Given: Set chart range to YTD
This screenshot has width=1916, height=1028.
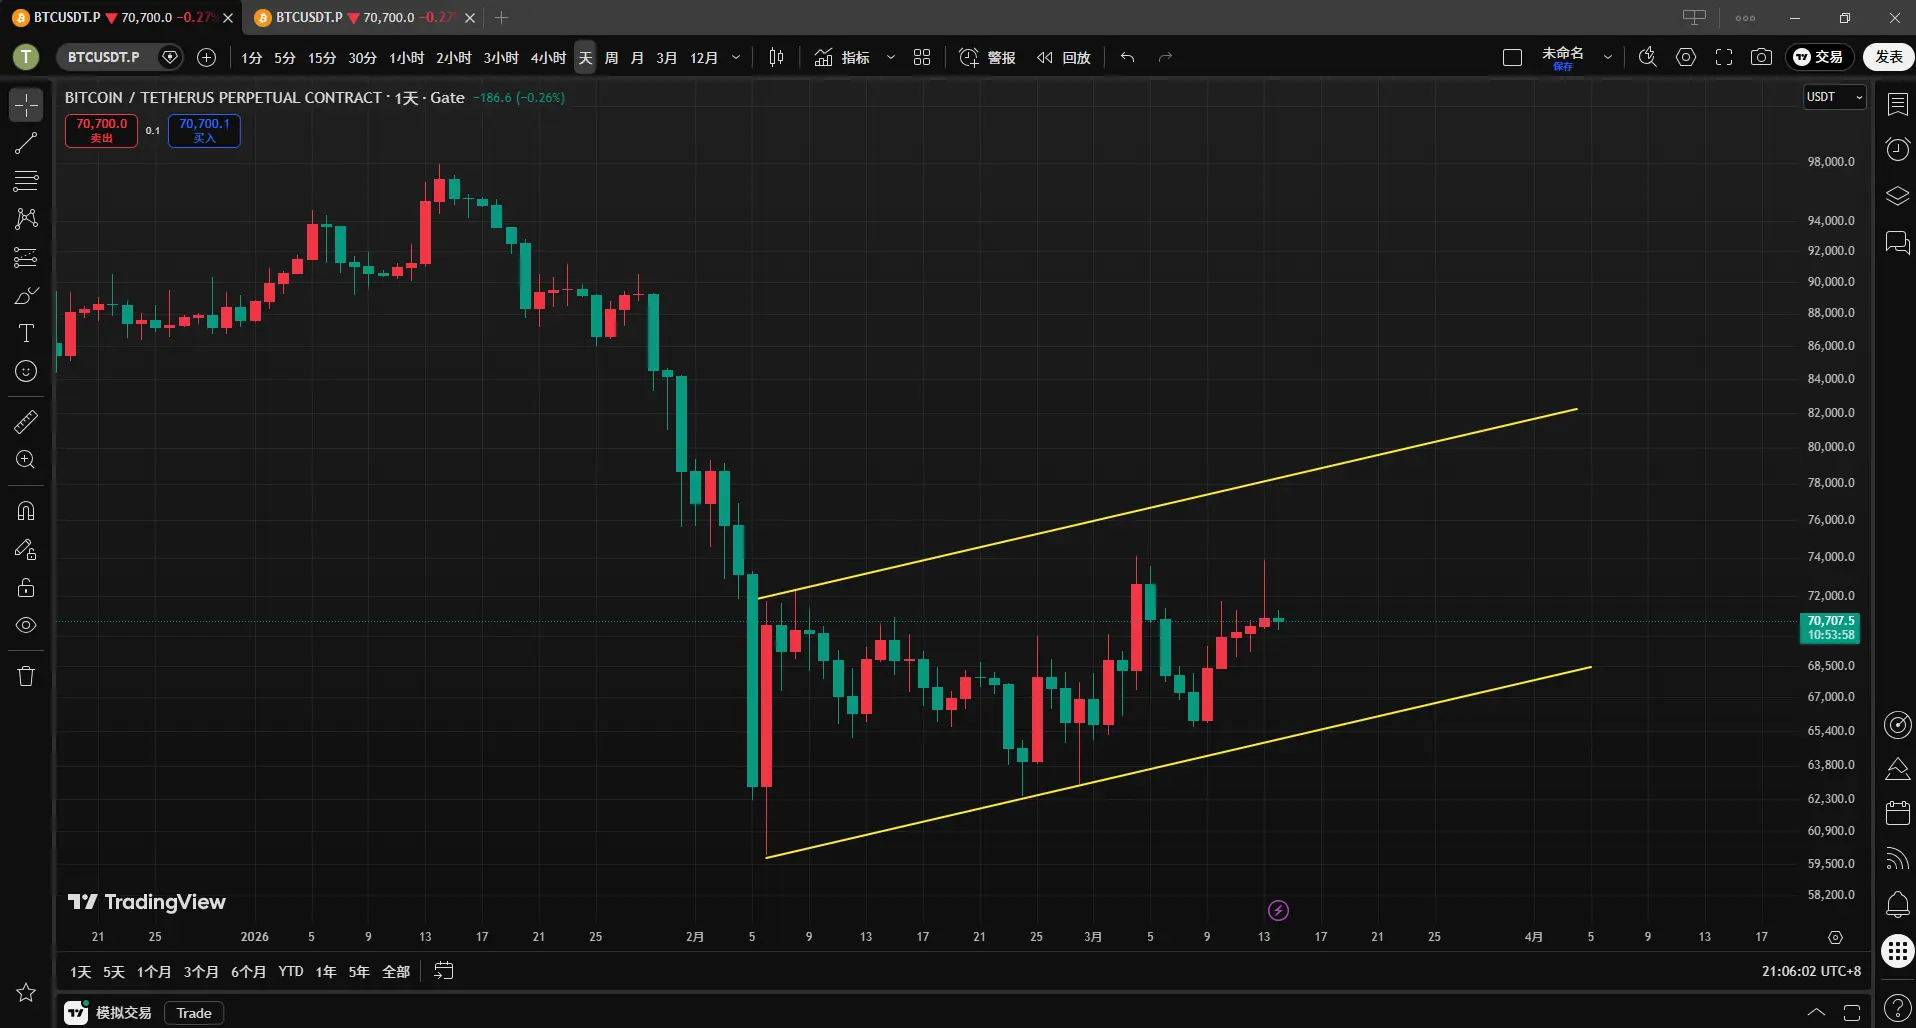Looking at the screenshot, I should pyautogui.click(x=291, y=972).
